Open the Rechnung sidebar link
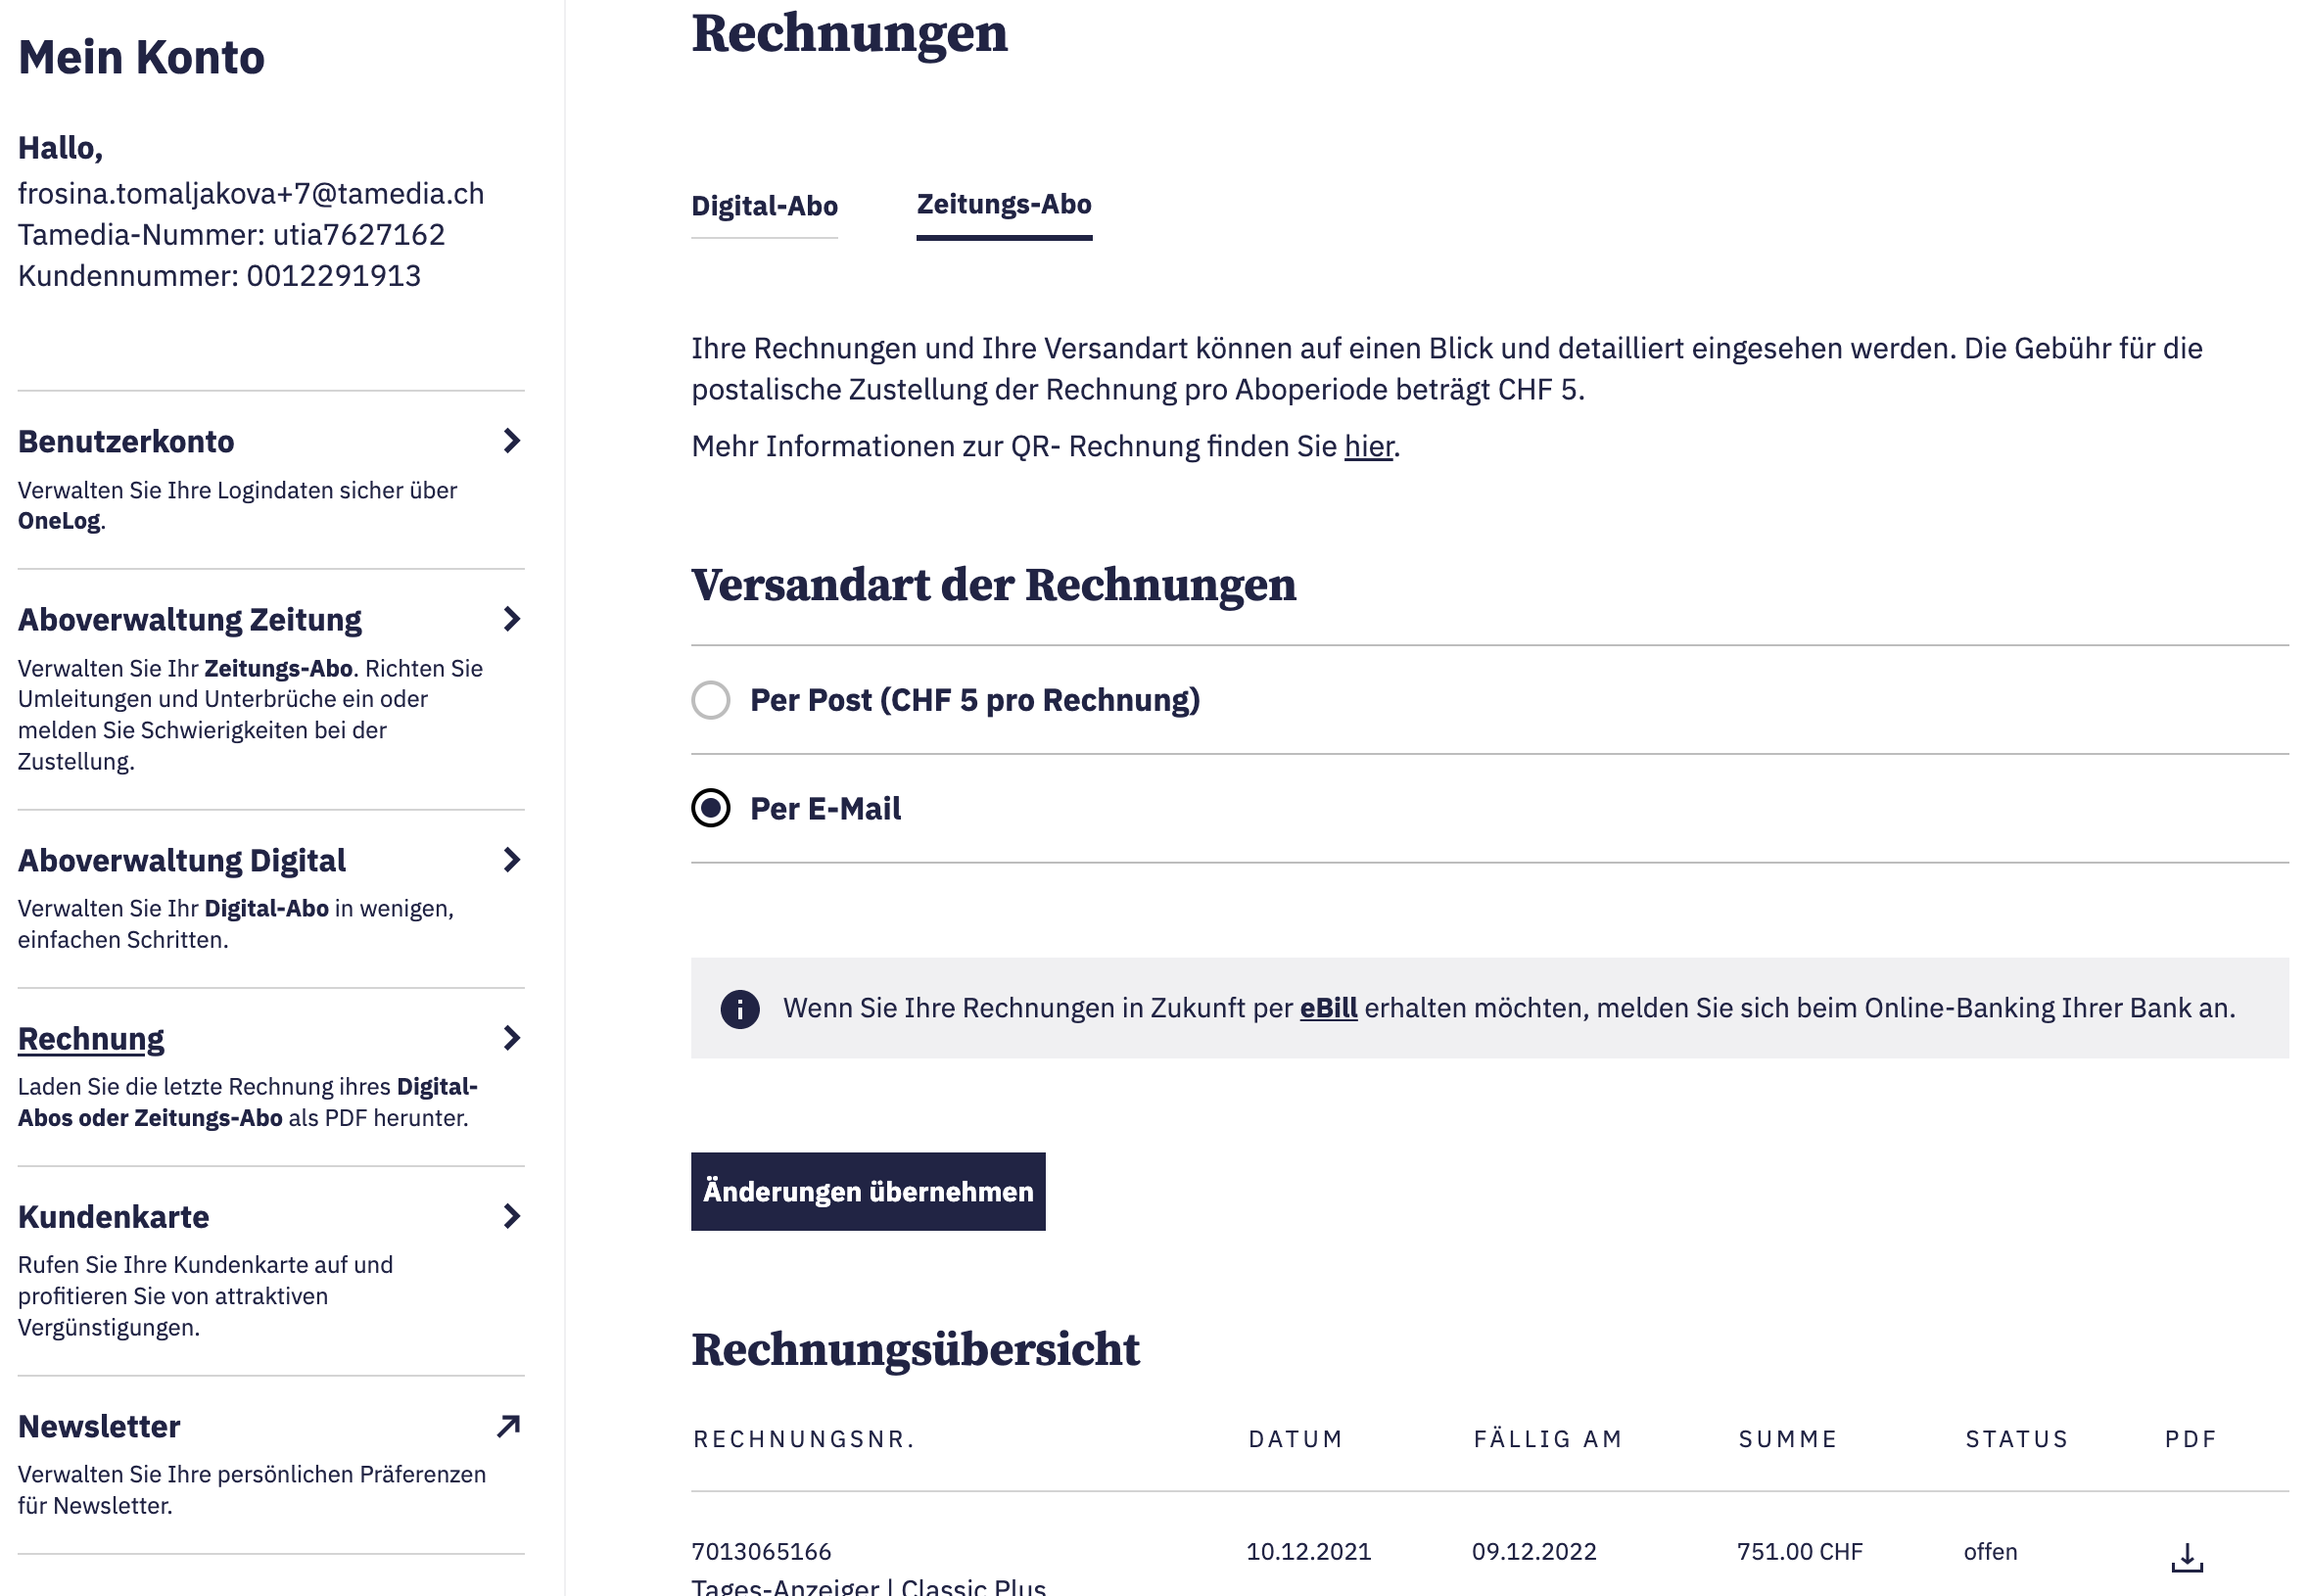Screen dimensions: 2309x1596 click(91, 1039)
